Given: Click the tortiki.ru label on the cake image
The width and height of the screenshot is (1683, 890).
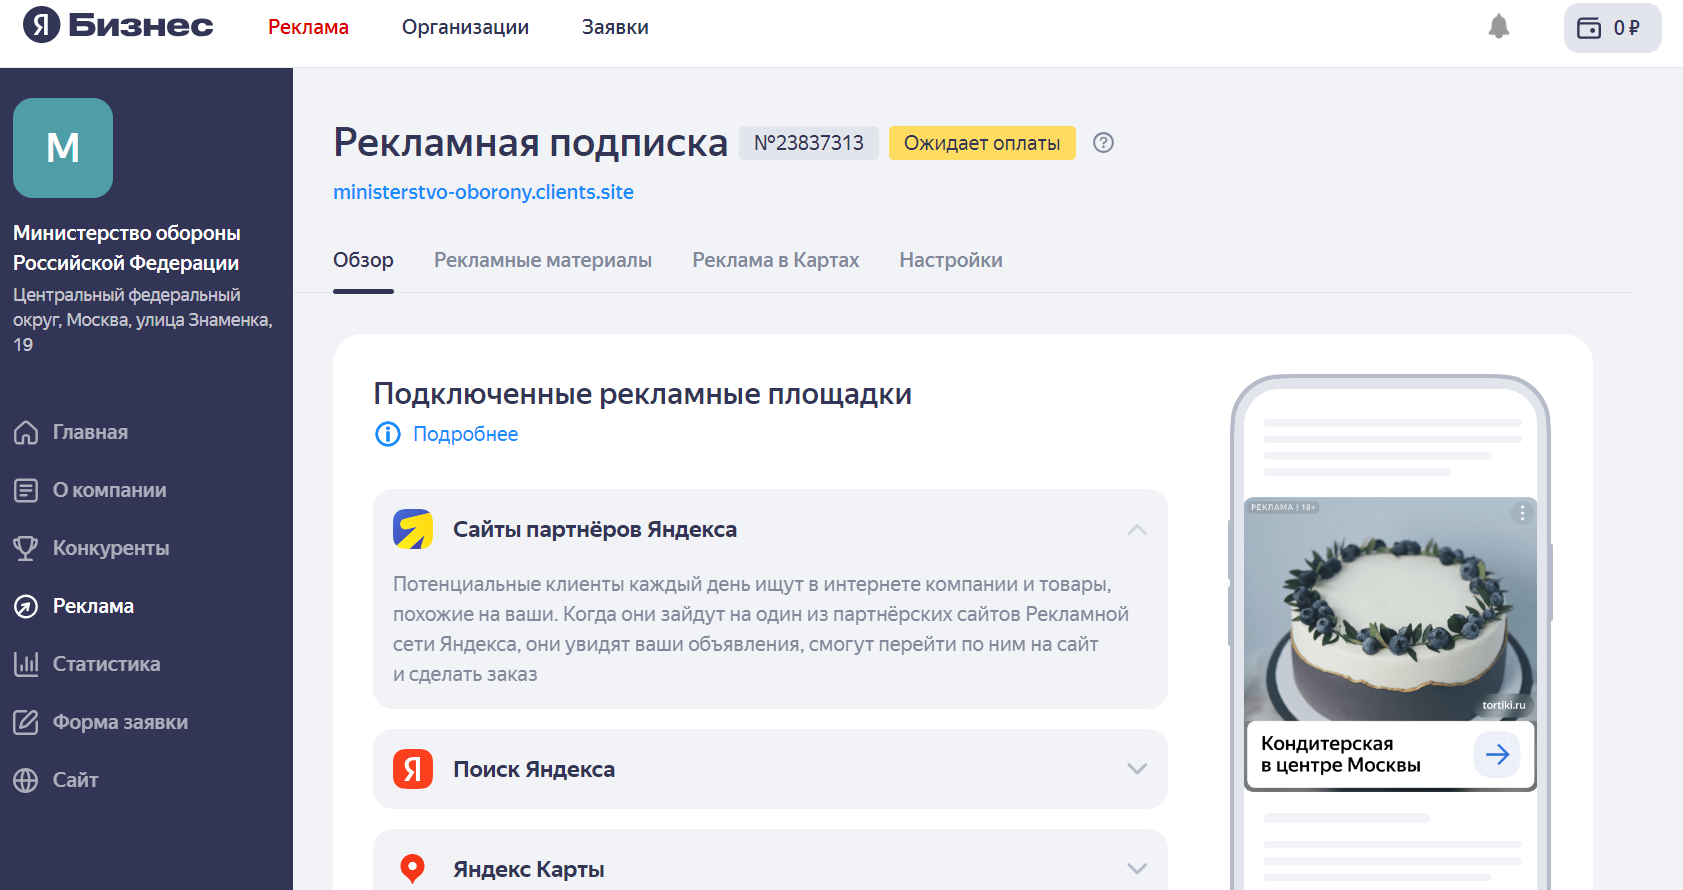Looking at the screenshot, I should pyautogui.click(x=1504, y=705).
